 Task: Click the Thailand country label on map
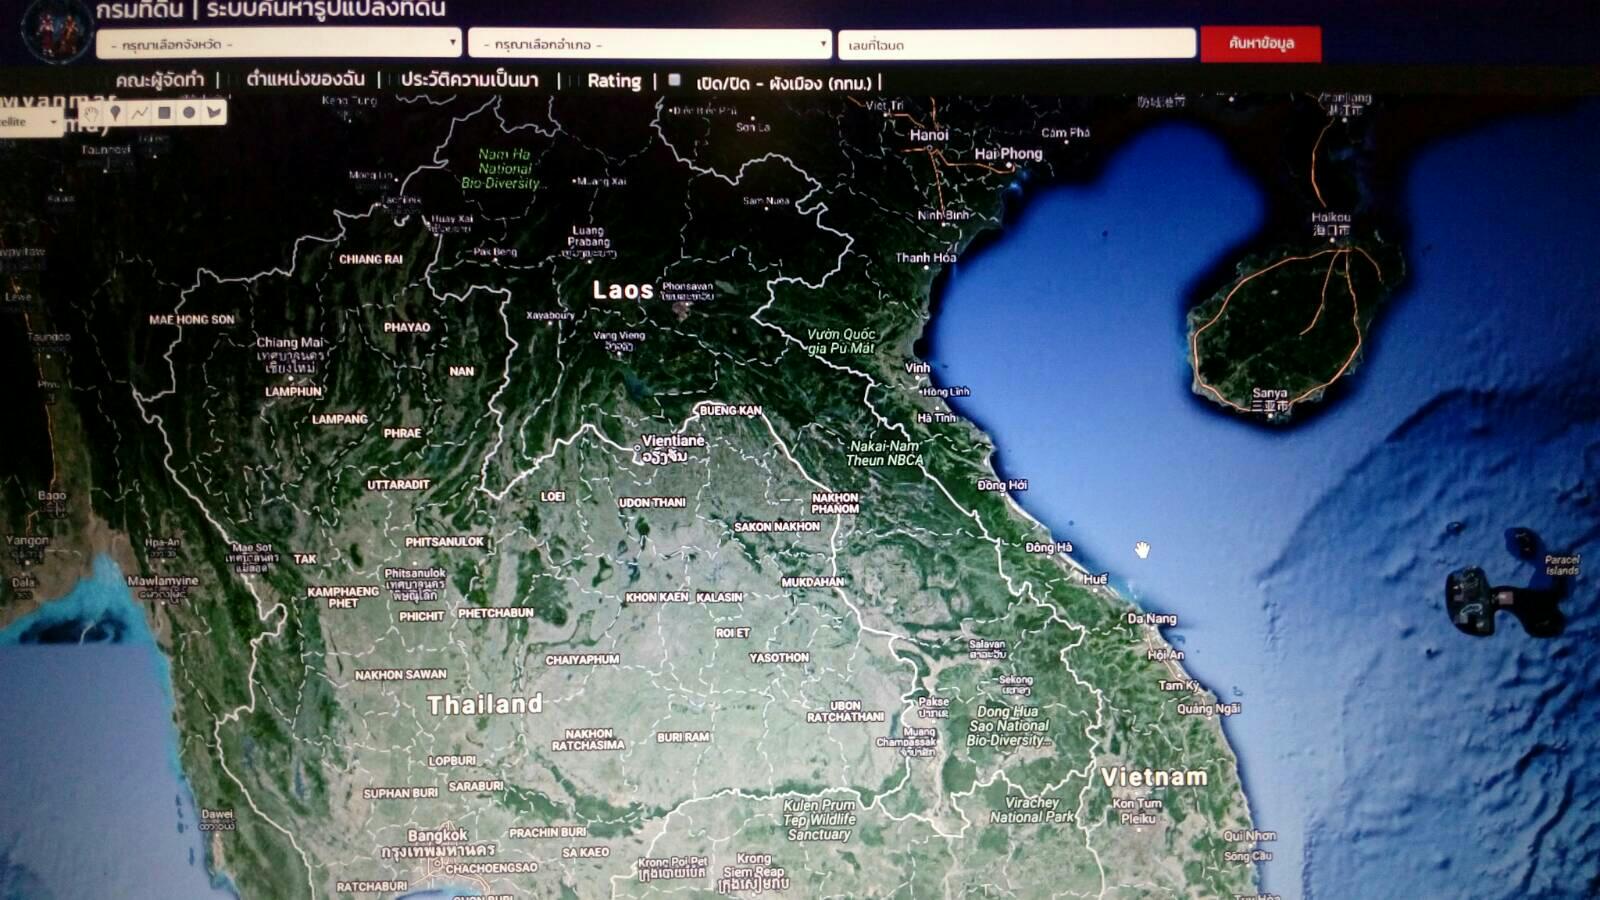485,704
